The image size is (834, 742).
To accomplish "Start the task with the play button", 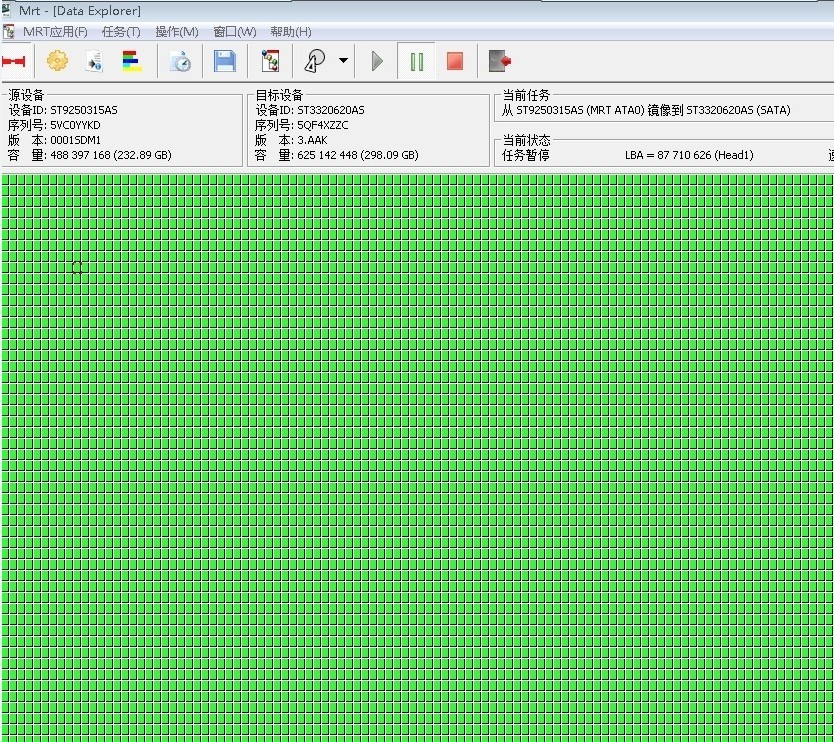I will pyautogui.click(x=377, y=62).
